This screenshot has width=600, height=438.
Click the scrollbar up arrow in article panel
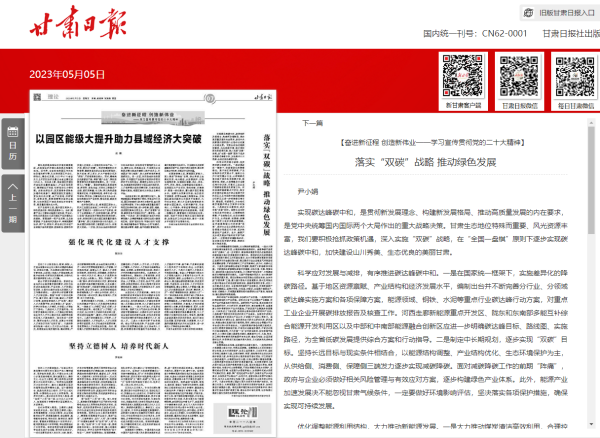coord(591,123)
